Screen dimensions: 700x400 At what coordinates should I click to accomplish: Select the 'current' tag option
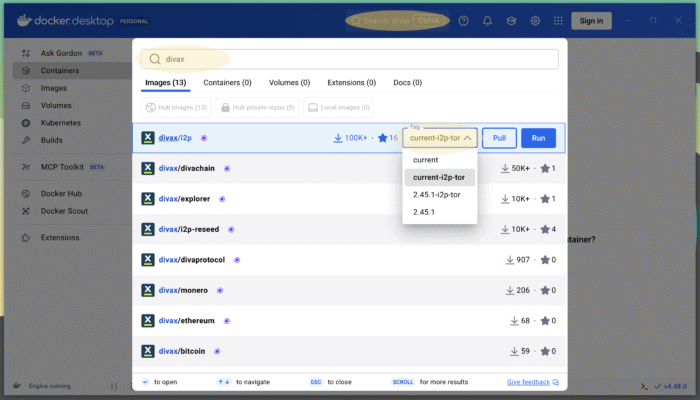point(426,160)
